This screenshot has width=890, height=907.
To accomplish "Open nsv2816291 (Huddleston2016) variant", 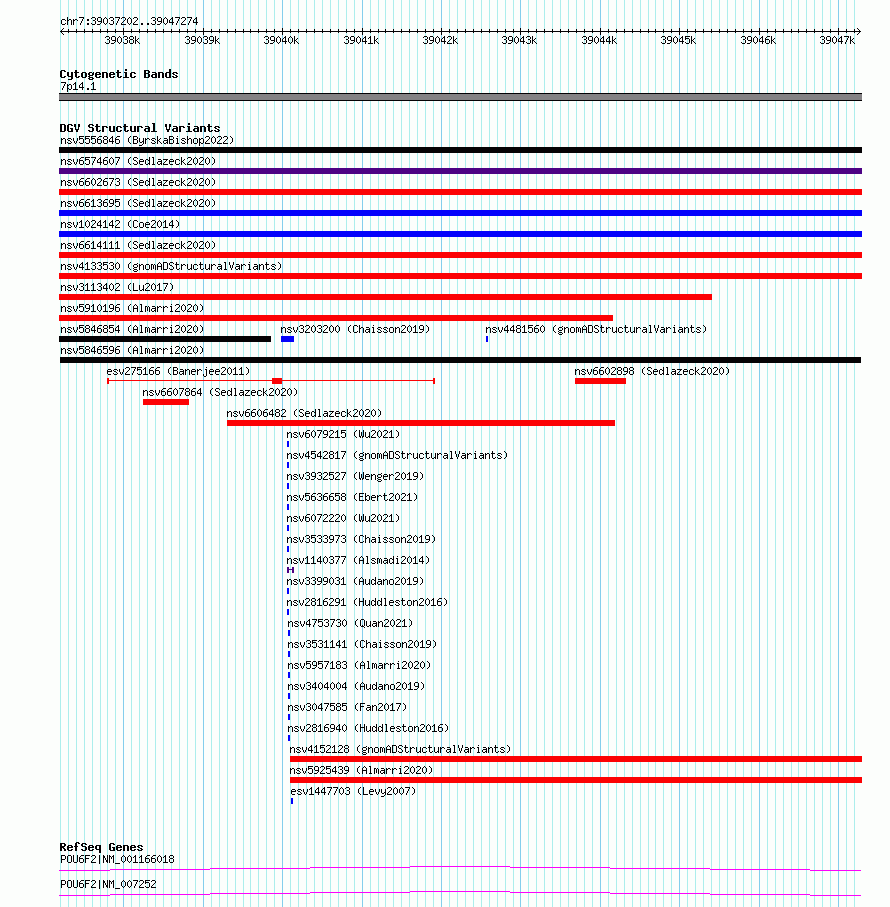I will 367,602.
